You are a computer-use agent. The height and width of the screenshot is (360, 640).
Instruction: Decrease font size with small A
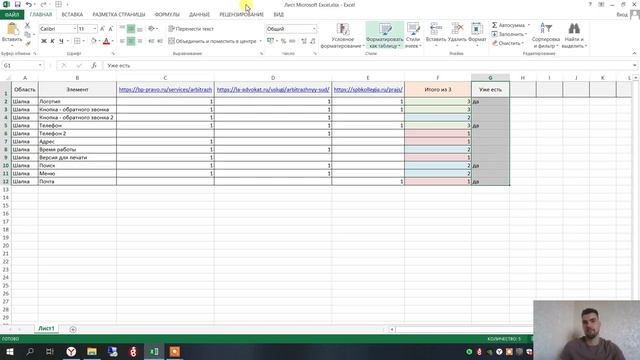110,29
